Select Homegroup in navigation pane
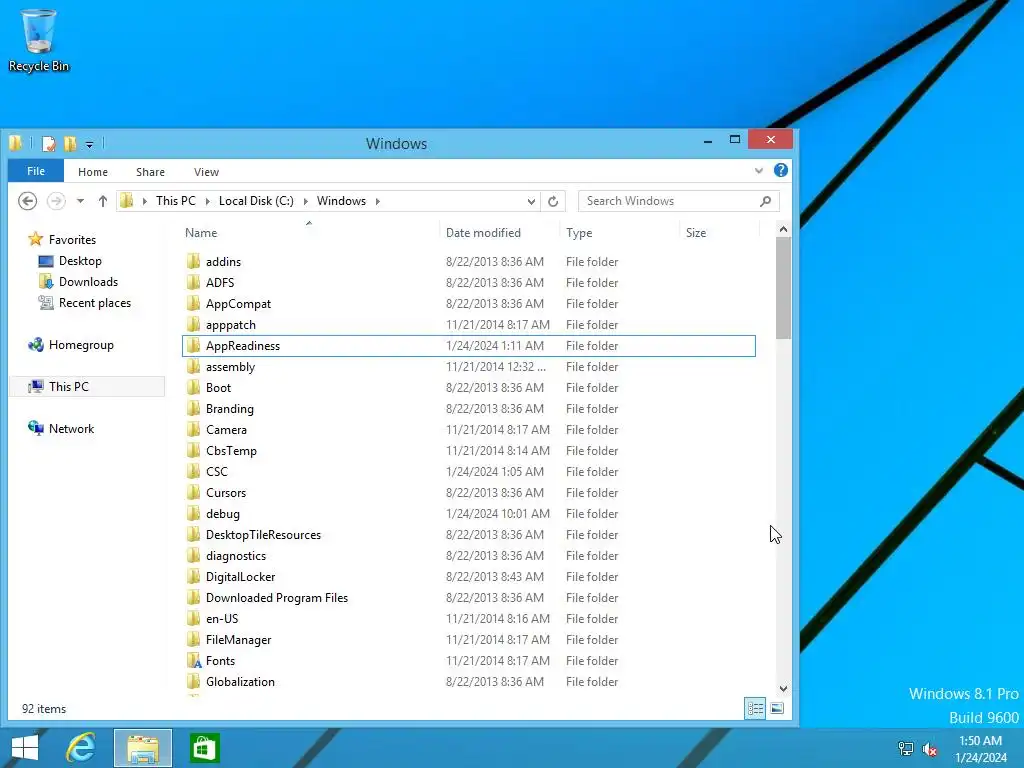 point(71,345)
